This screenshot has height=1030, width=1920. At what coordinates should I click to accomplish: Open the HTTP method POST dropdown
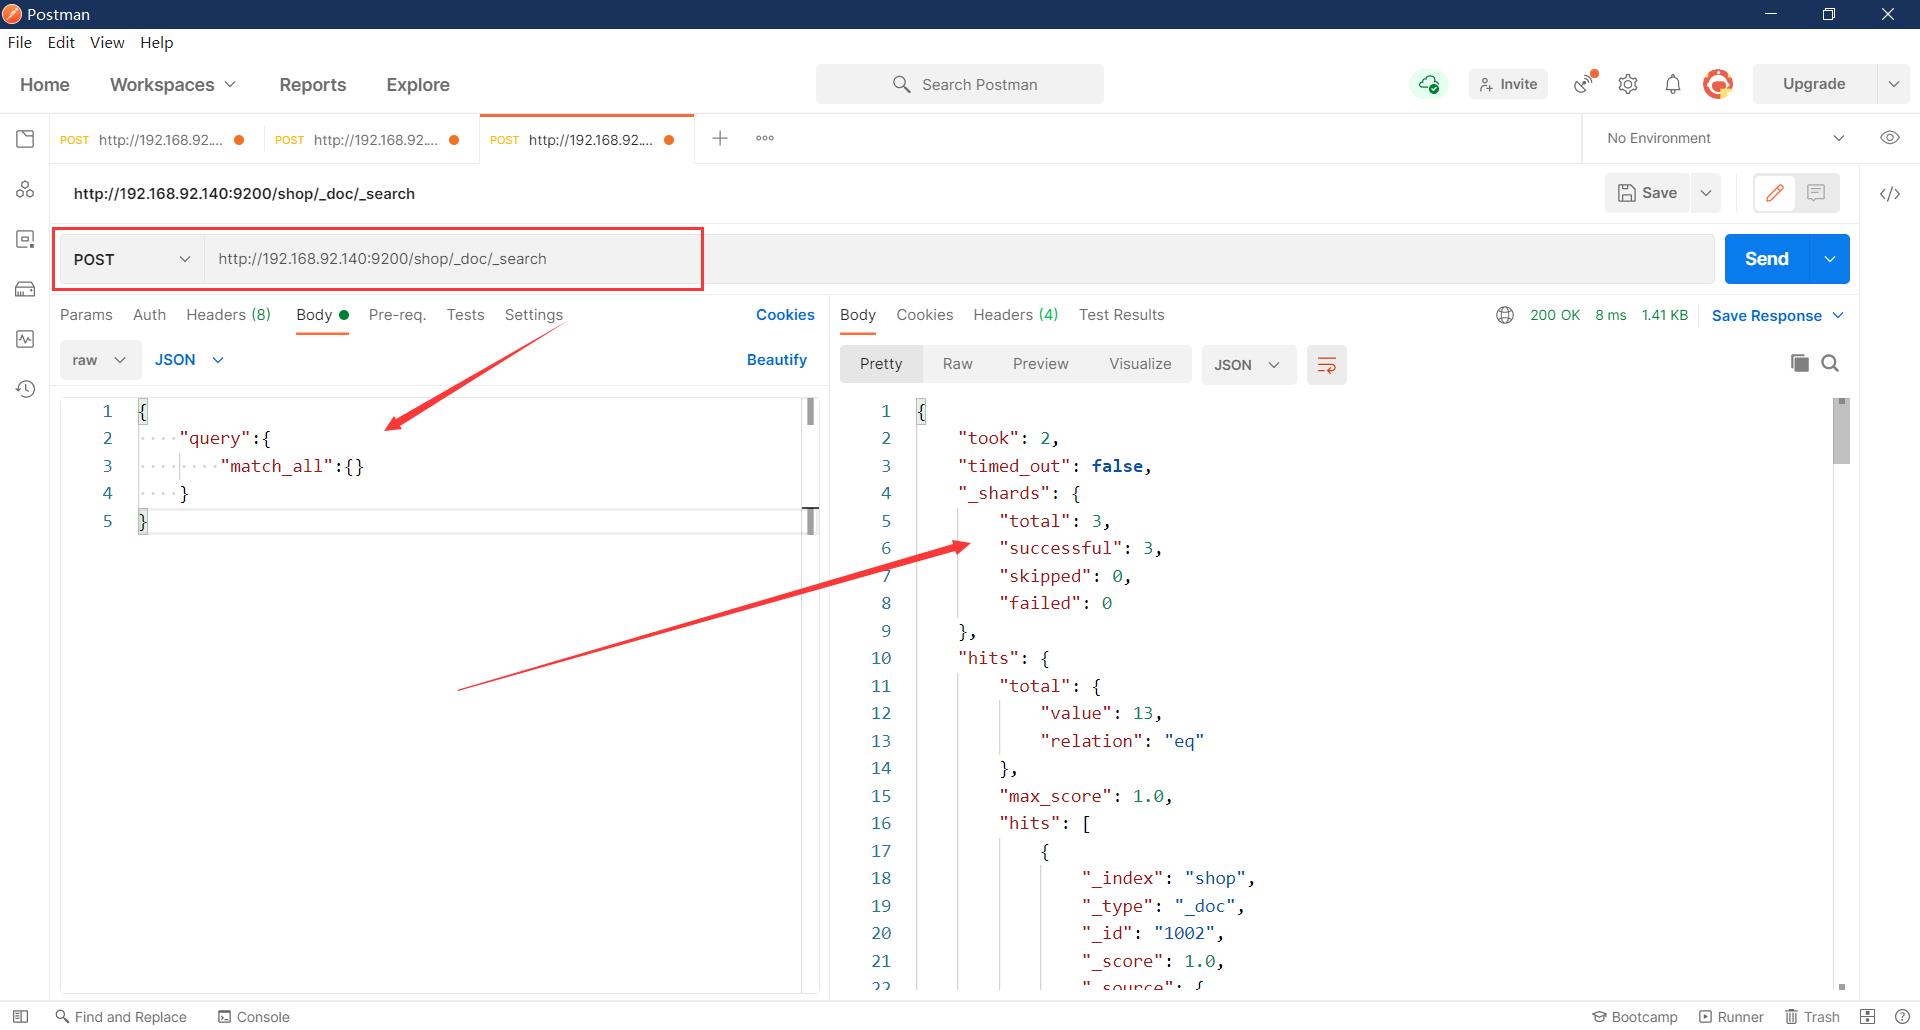[x=132, y=259]
